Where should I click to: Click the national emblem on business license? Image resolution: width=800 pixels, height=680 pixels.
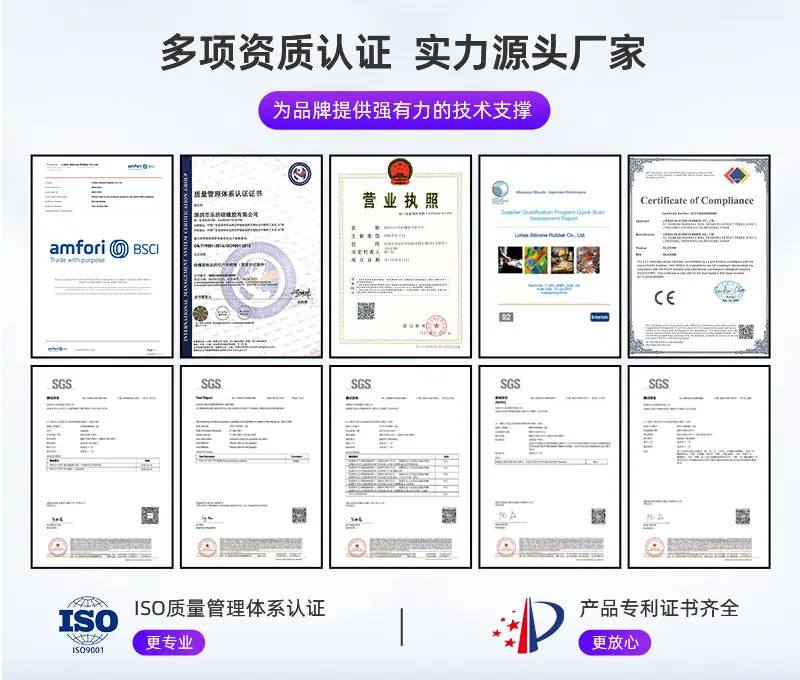click(400, 172)
